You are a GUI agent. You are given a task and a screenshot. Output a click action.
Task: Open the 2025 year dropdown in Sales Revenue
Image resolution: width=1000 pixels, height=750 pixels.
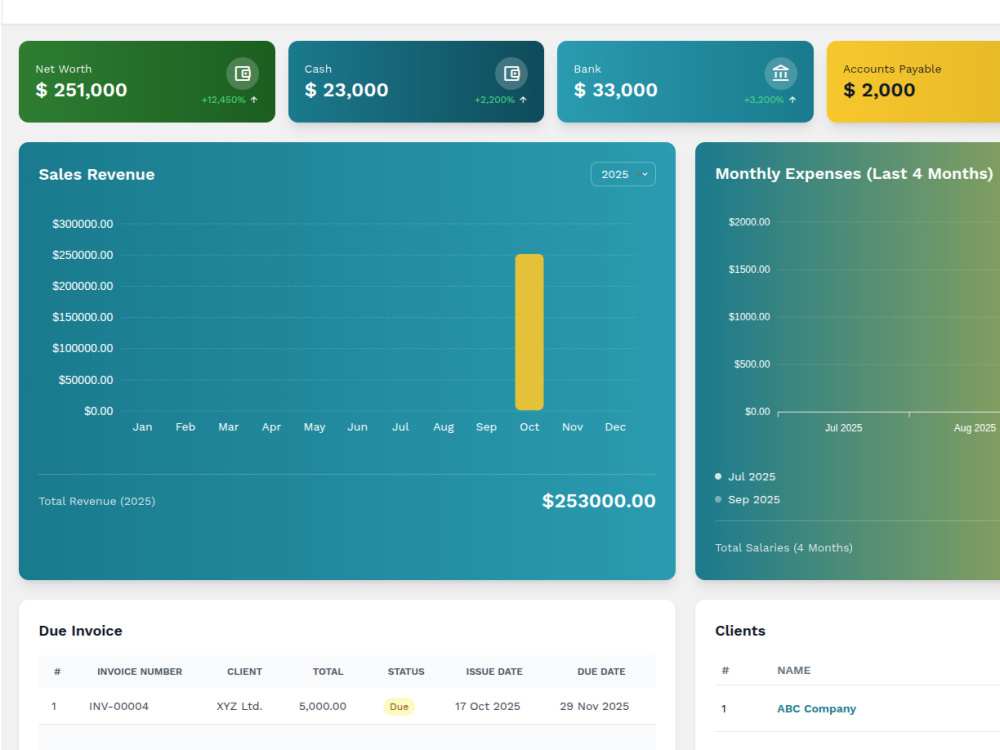[x=623, y=174]
